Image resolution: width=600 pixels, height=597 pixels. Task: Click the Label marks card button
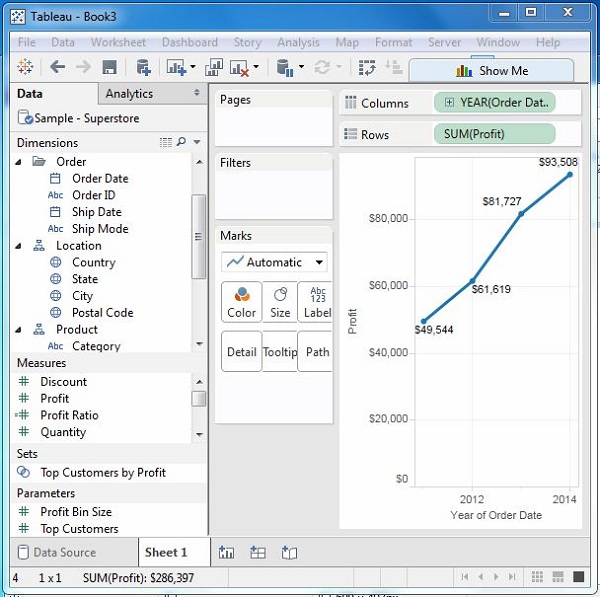[318, 301]
